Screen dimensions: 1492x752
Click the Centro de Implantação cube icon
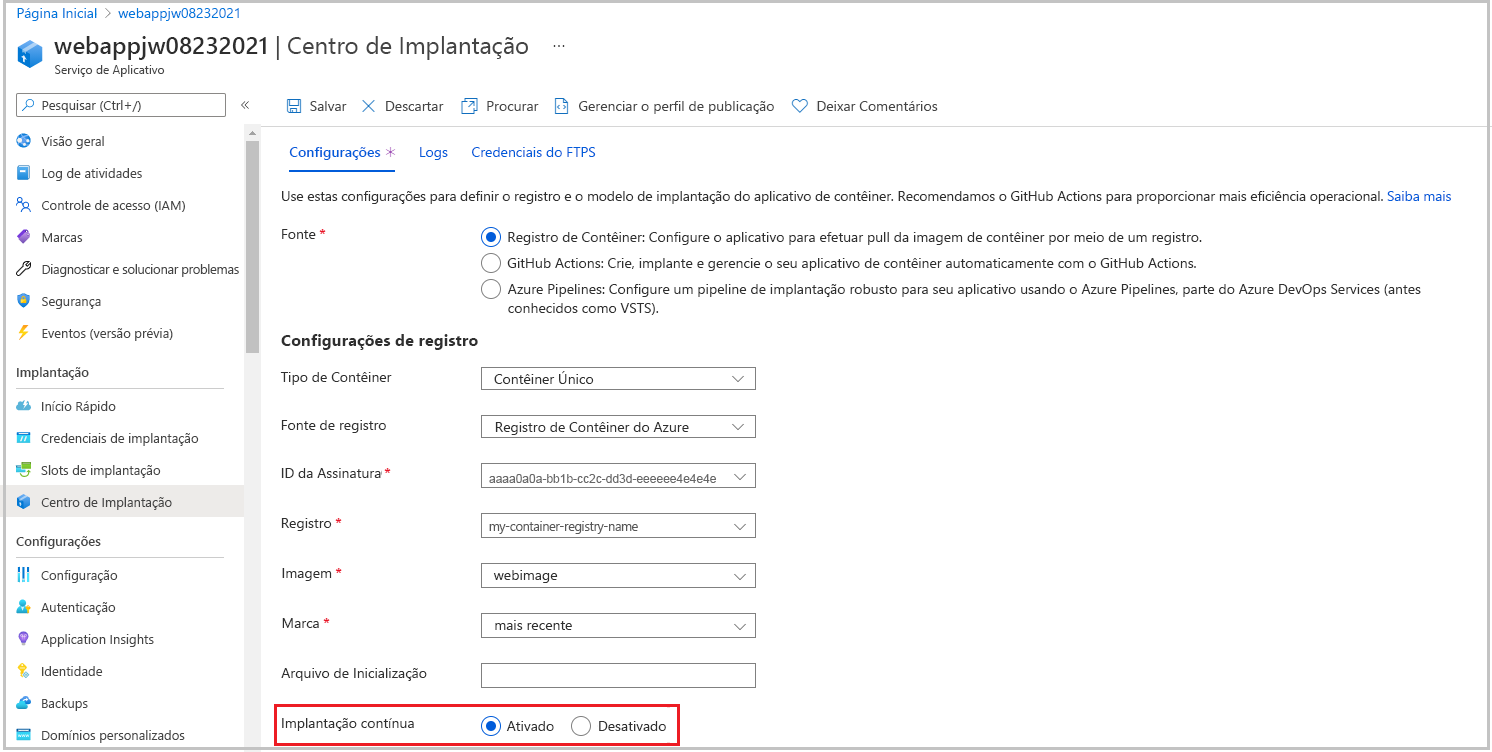(x=24, y=502)
